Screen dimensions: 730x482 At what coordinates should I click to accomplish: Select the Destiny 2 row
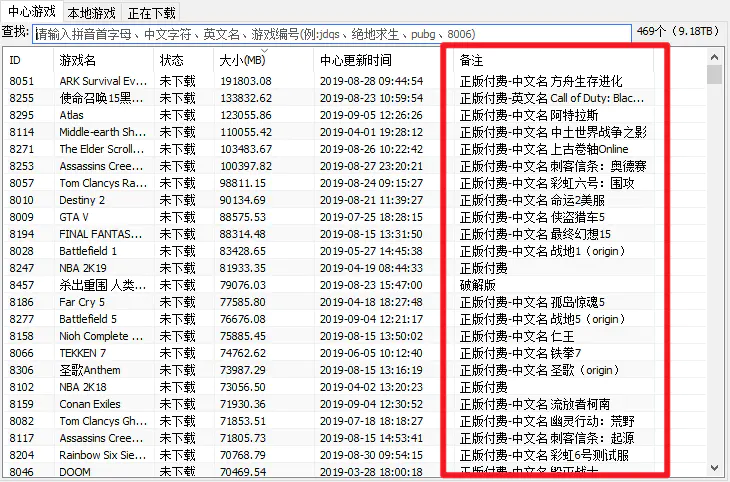(x=355, y=200)
